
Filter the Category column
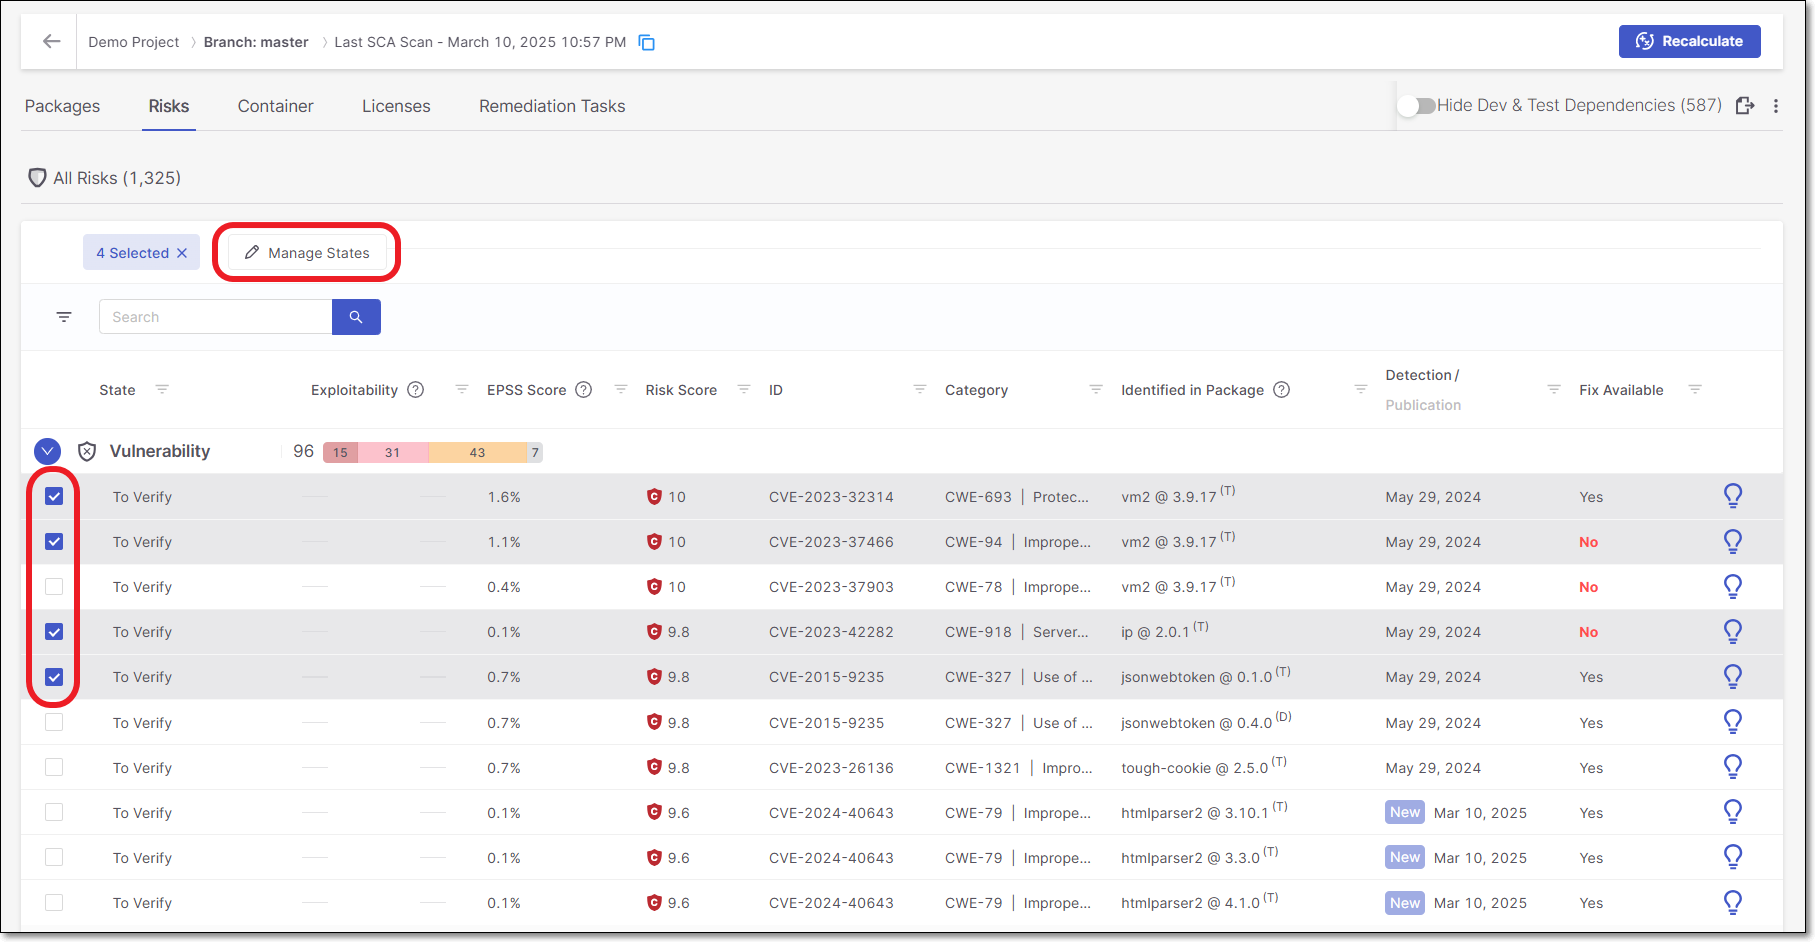pos(1096,389)
